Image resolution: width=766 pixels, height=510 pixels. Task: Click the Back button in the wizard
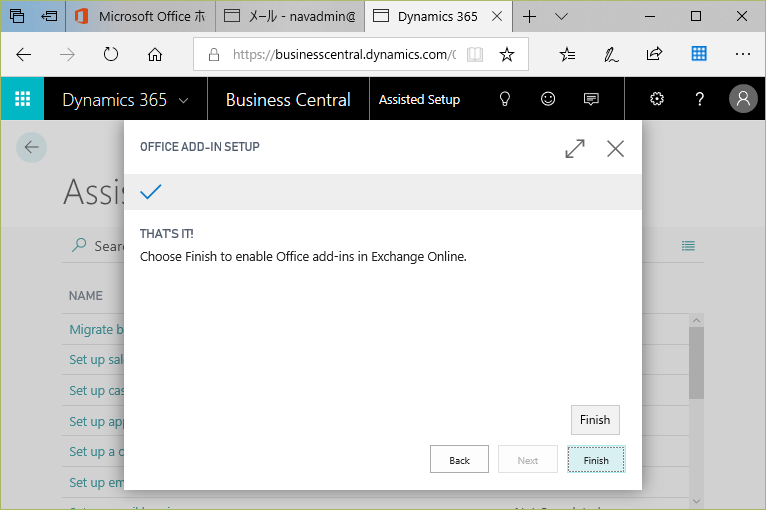tap(459, 460)
